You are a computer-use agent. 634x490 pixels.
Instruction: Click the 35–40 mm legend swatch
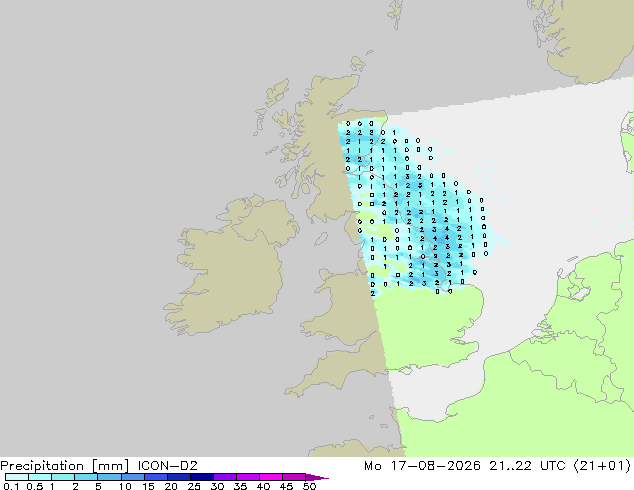point(247,477)
